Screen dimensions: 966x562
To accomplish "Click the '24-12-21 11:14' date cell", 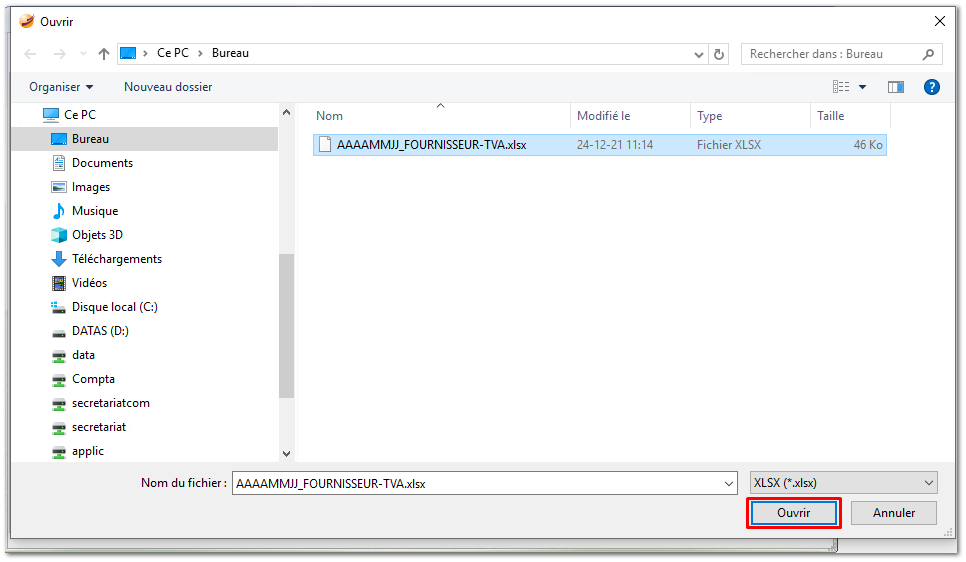I will pos(614,145).
